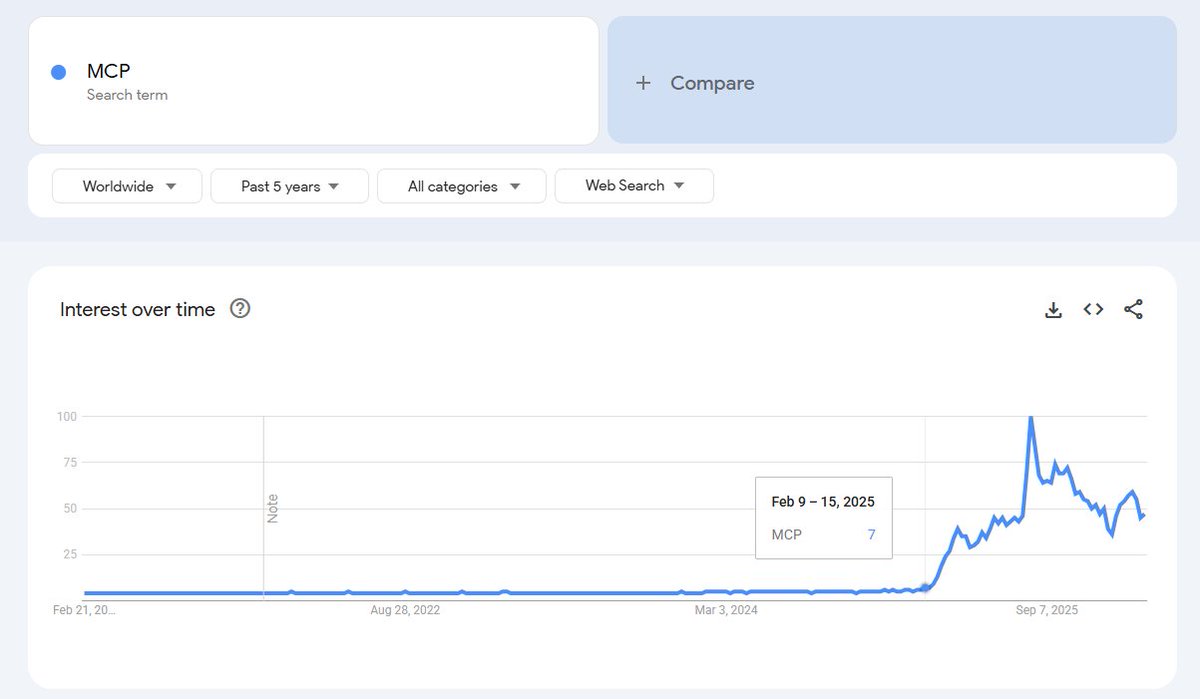Click the 25 value on y-axis
Viewport: 1200px width, 699px height.
(x=71, y=554)
